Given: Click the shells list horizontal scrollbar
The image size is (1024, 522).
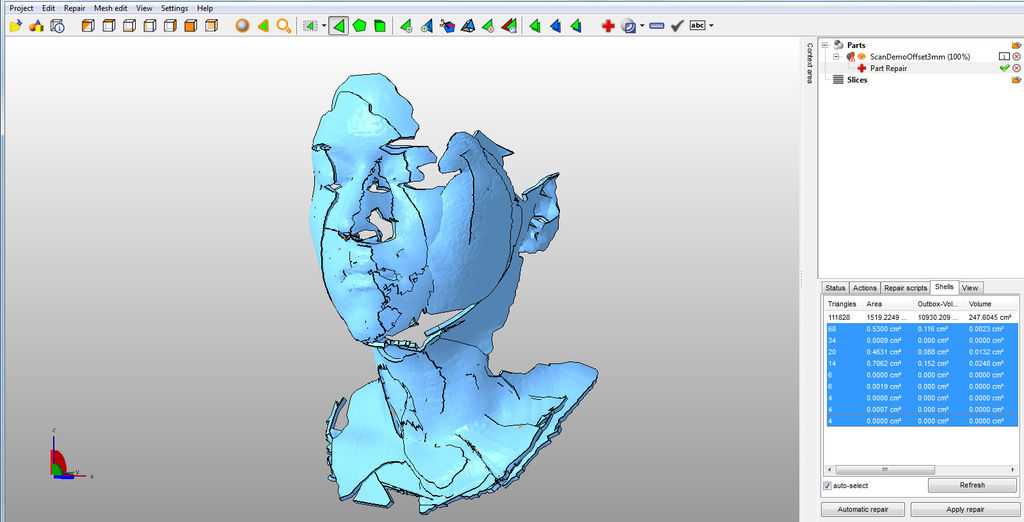Looking at the screenshot, I should (x=880, y=469).
